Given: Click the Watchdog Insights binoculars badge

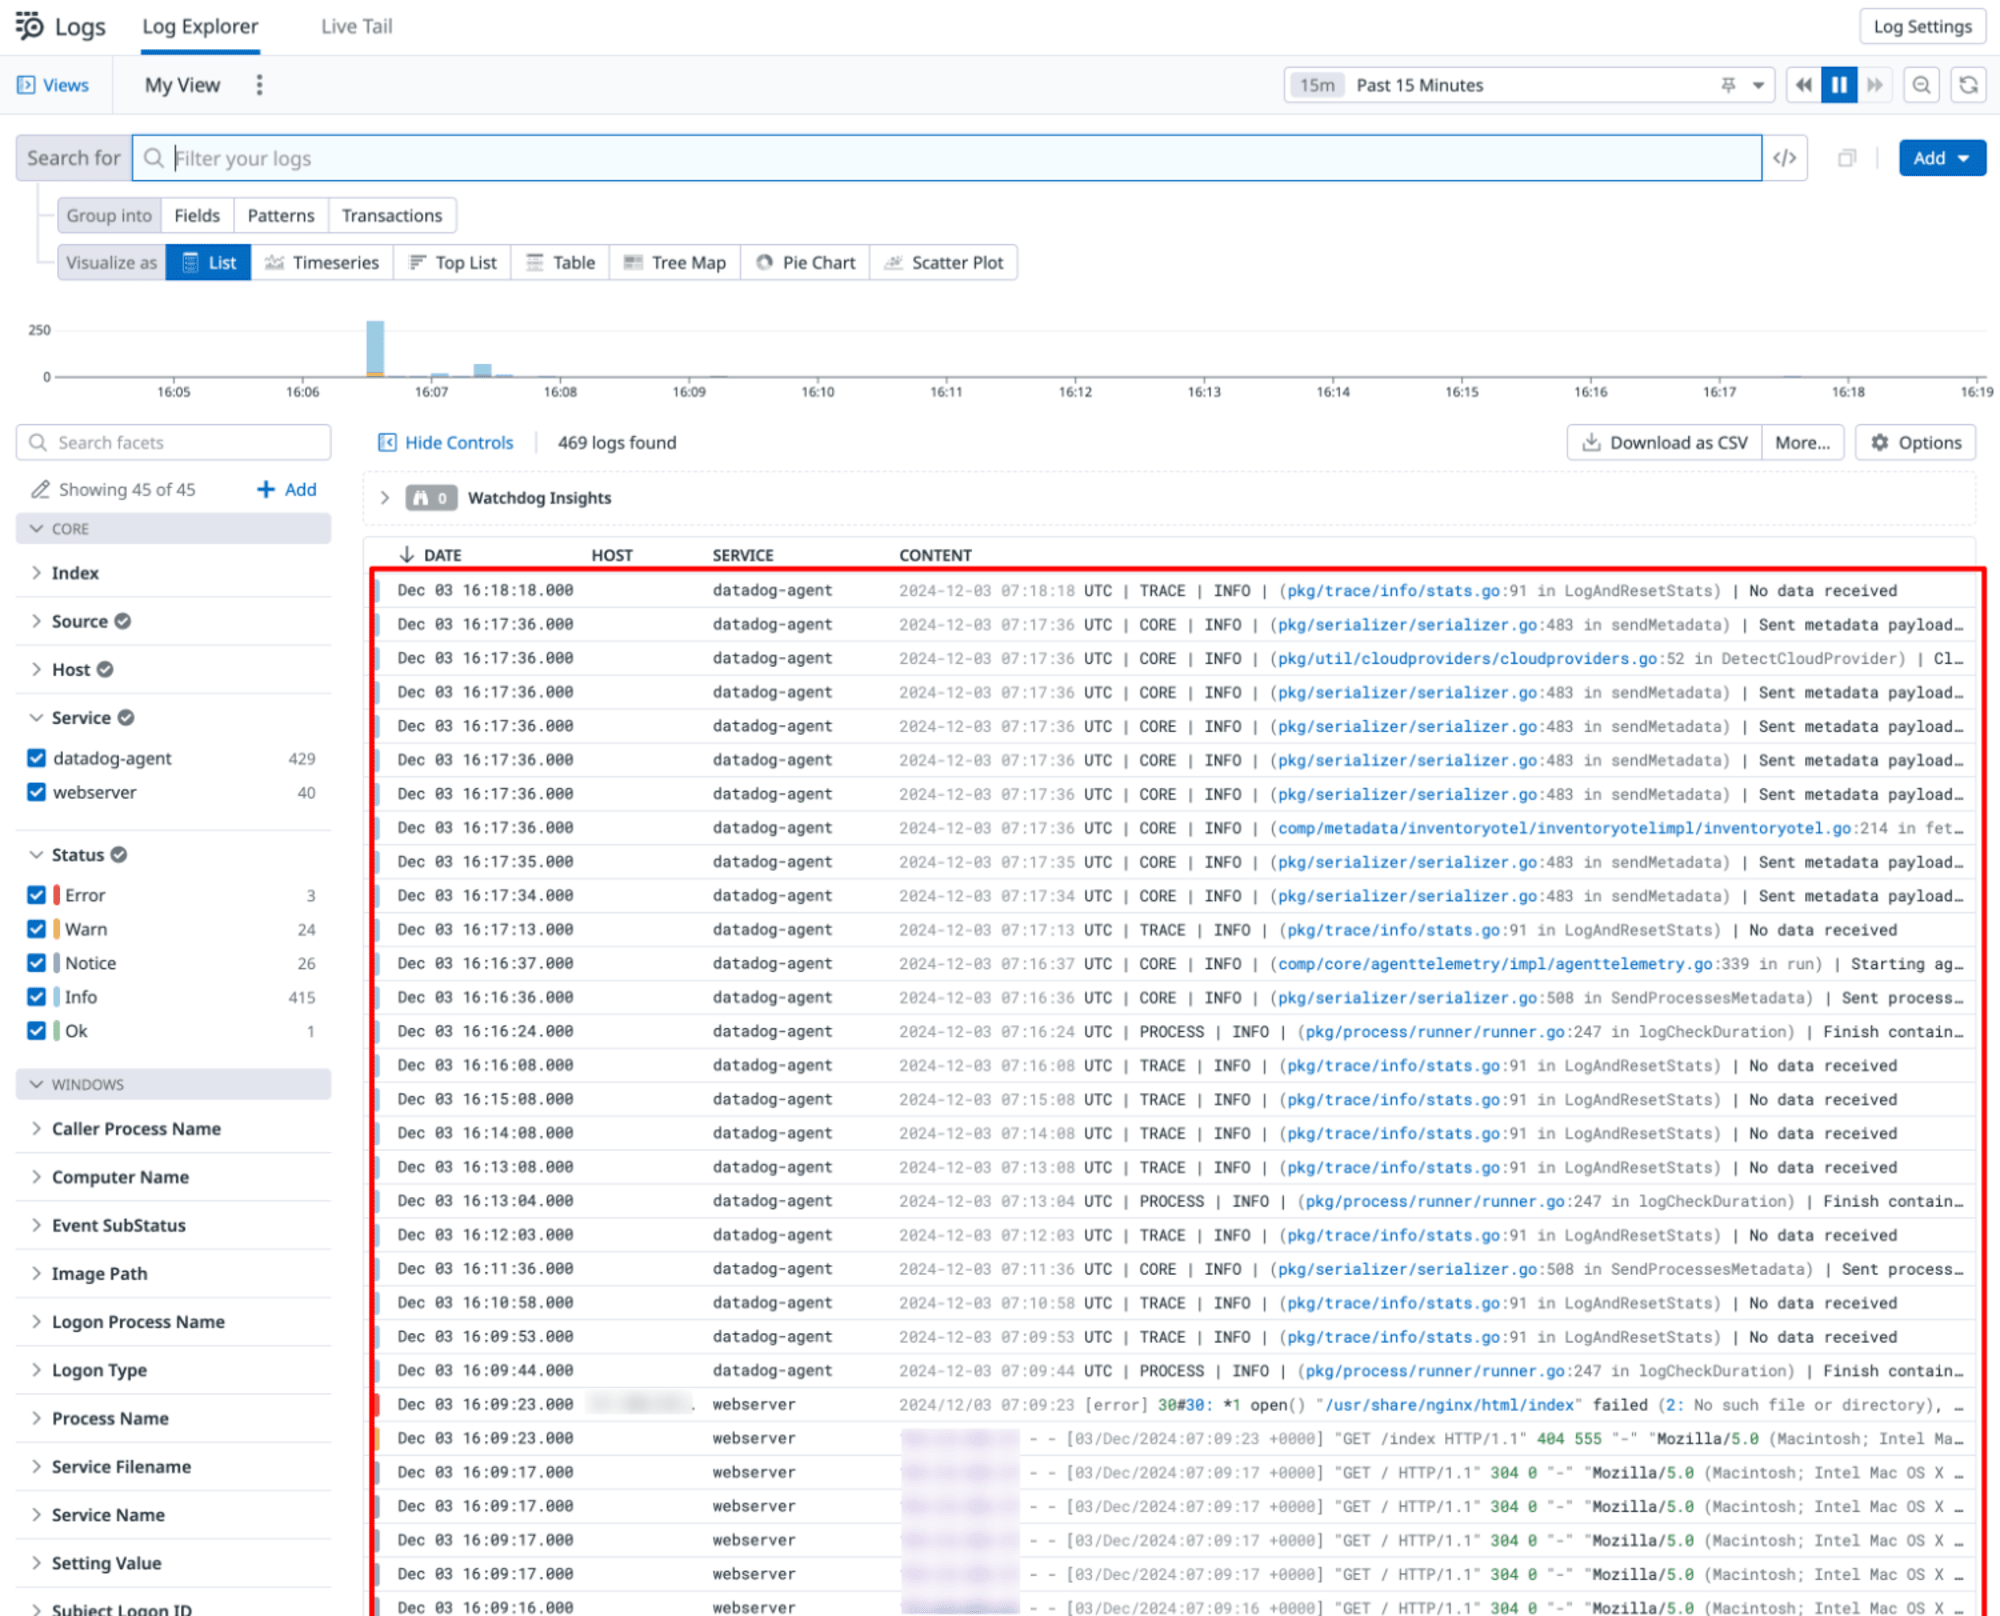Looking at the screenshot, I should coord(431,498).
